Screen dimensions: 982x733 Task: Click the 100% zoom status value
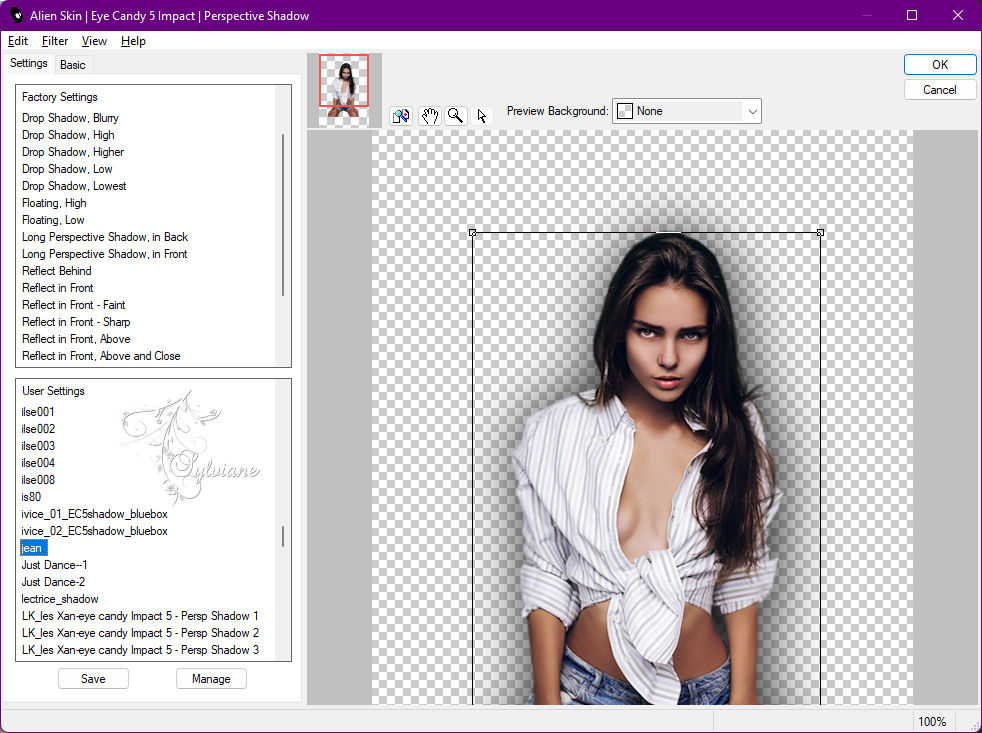[x=932, y=721]
